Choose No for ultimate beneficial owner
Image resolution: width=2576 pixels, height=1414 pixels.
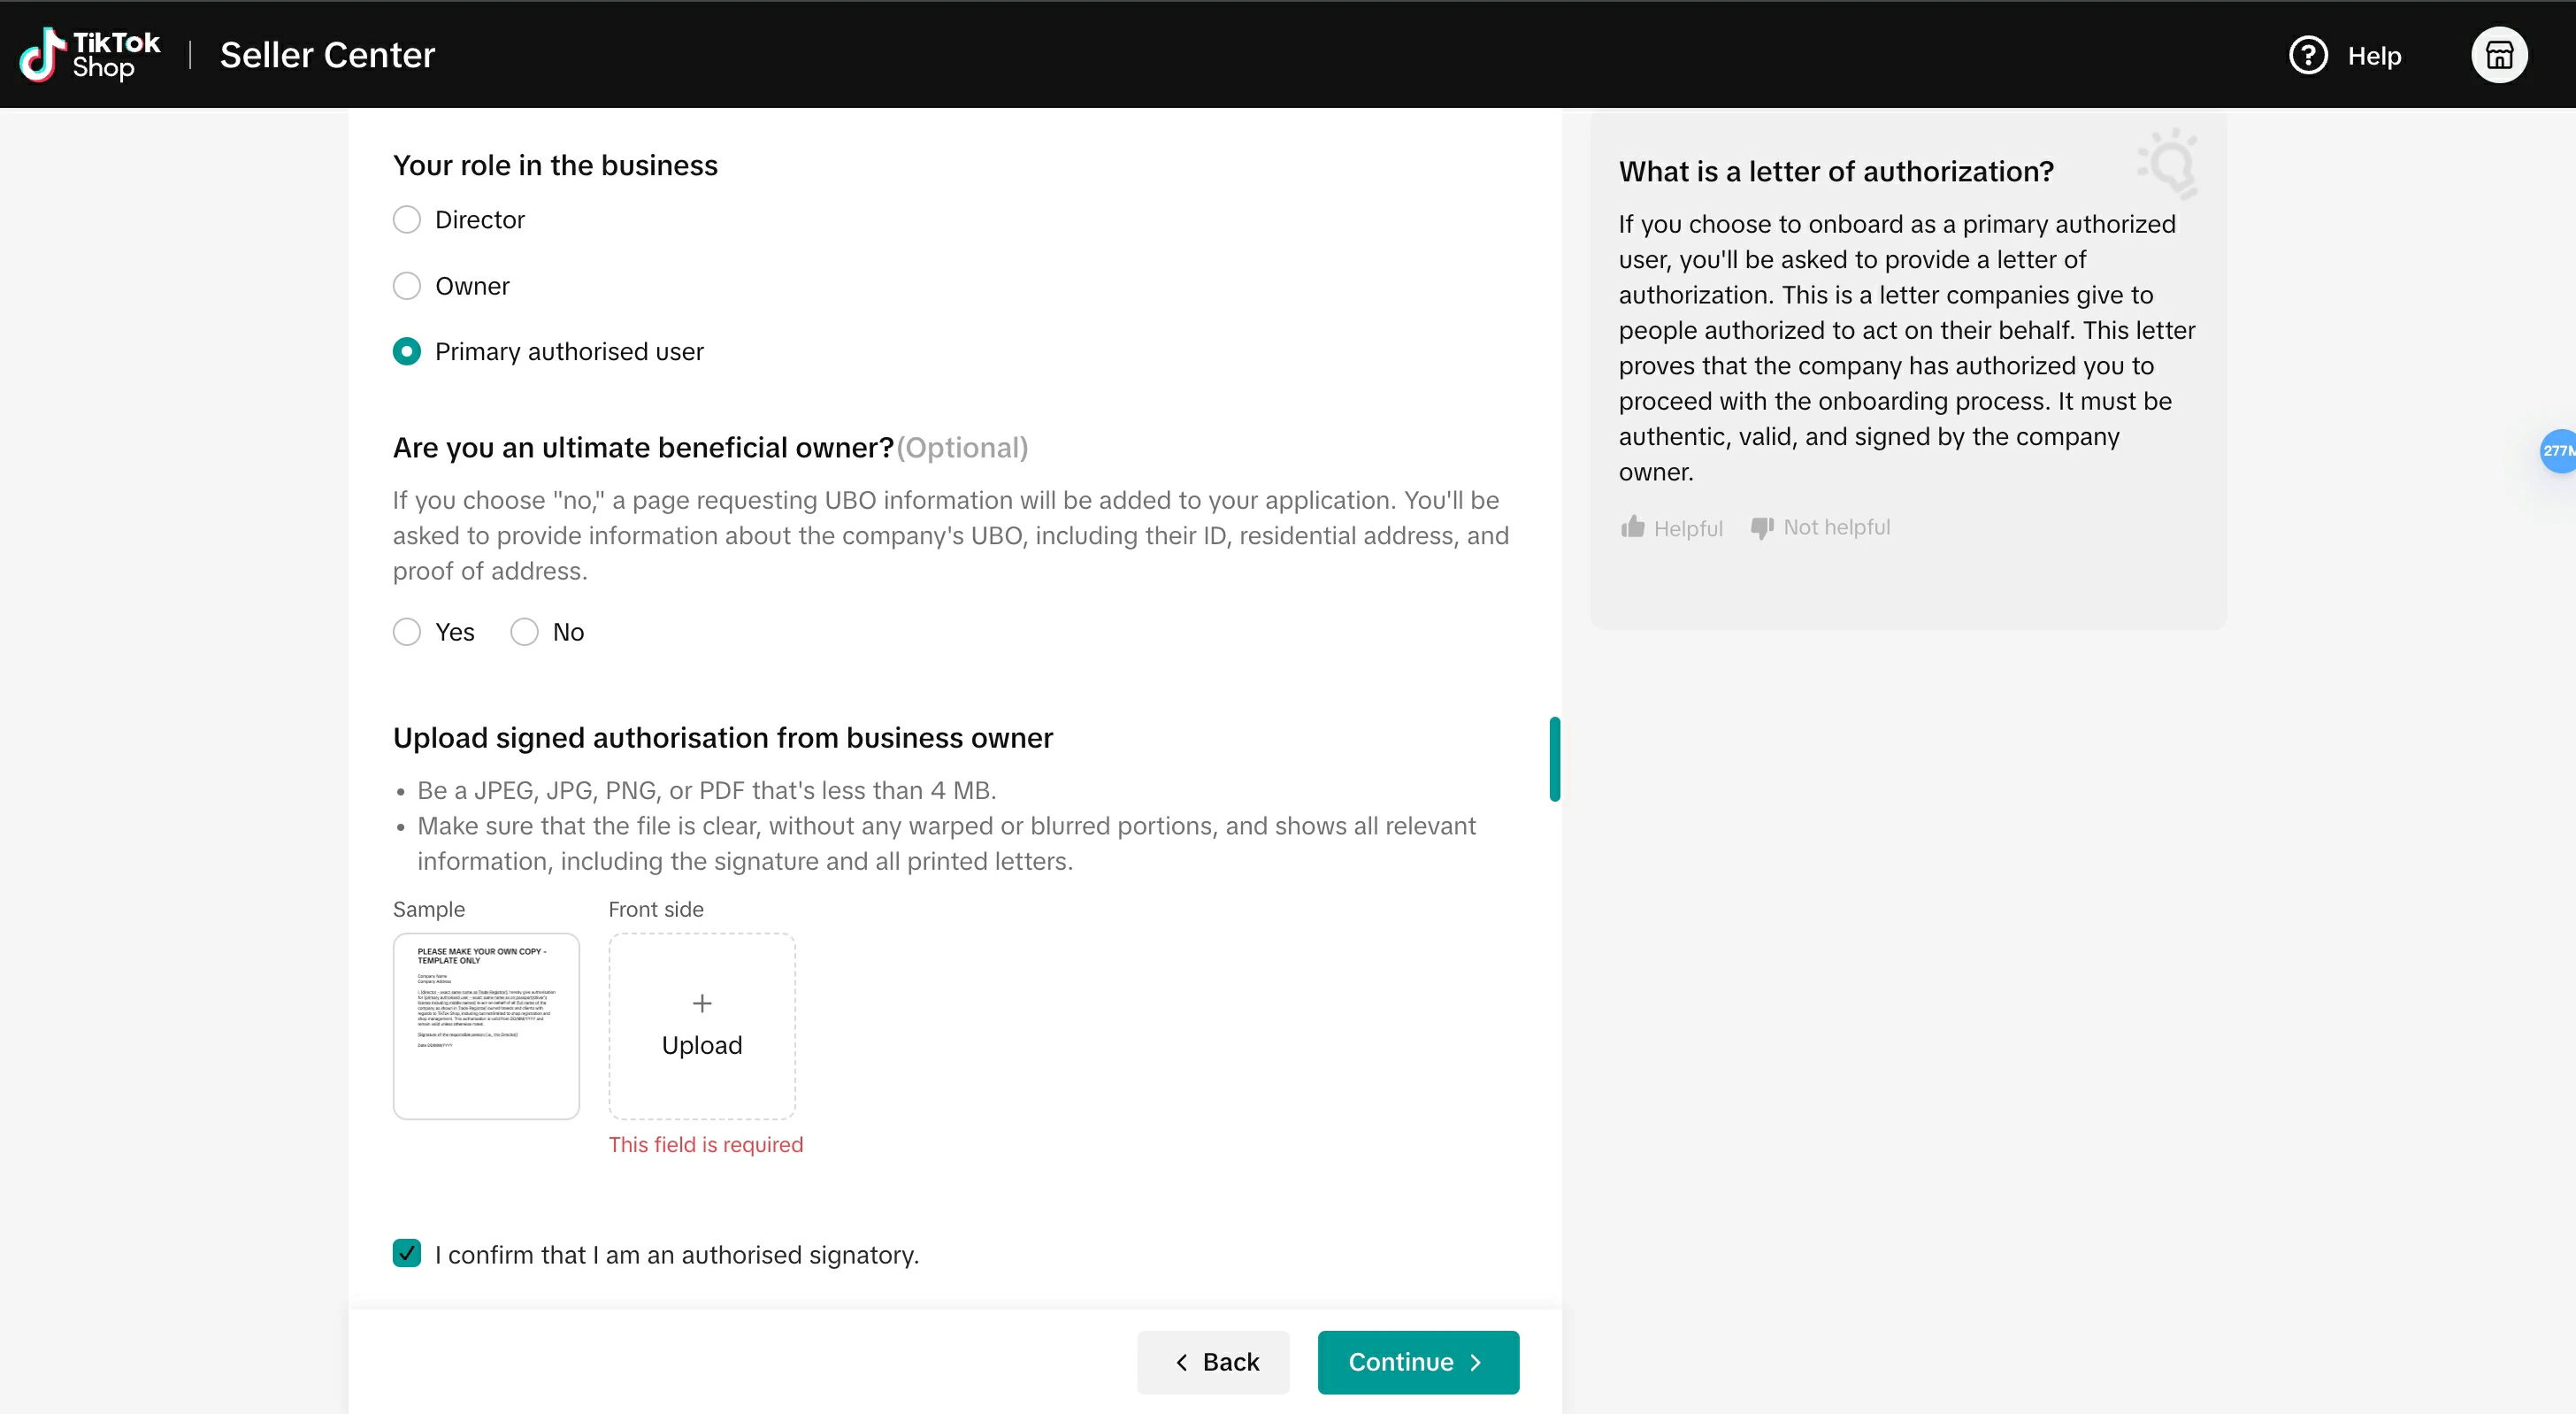(525, 632)
